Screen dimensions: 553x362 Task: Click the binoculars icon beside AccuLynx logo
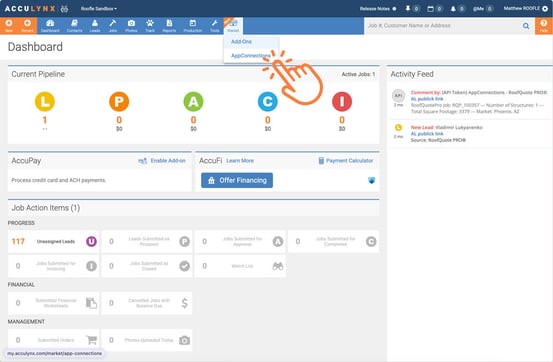(64, 9)
